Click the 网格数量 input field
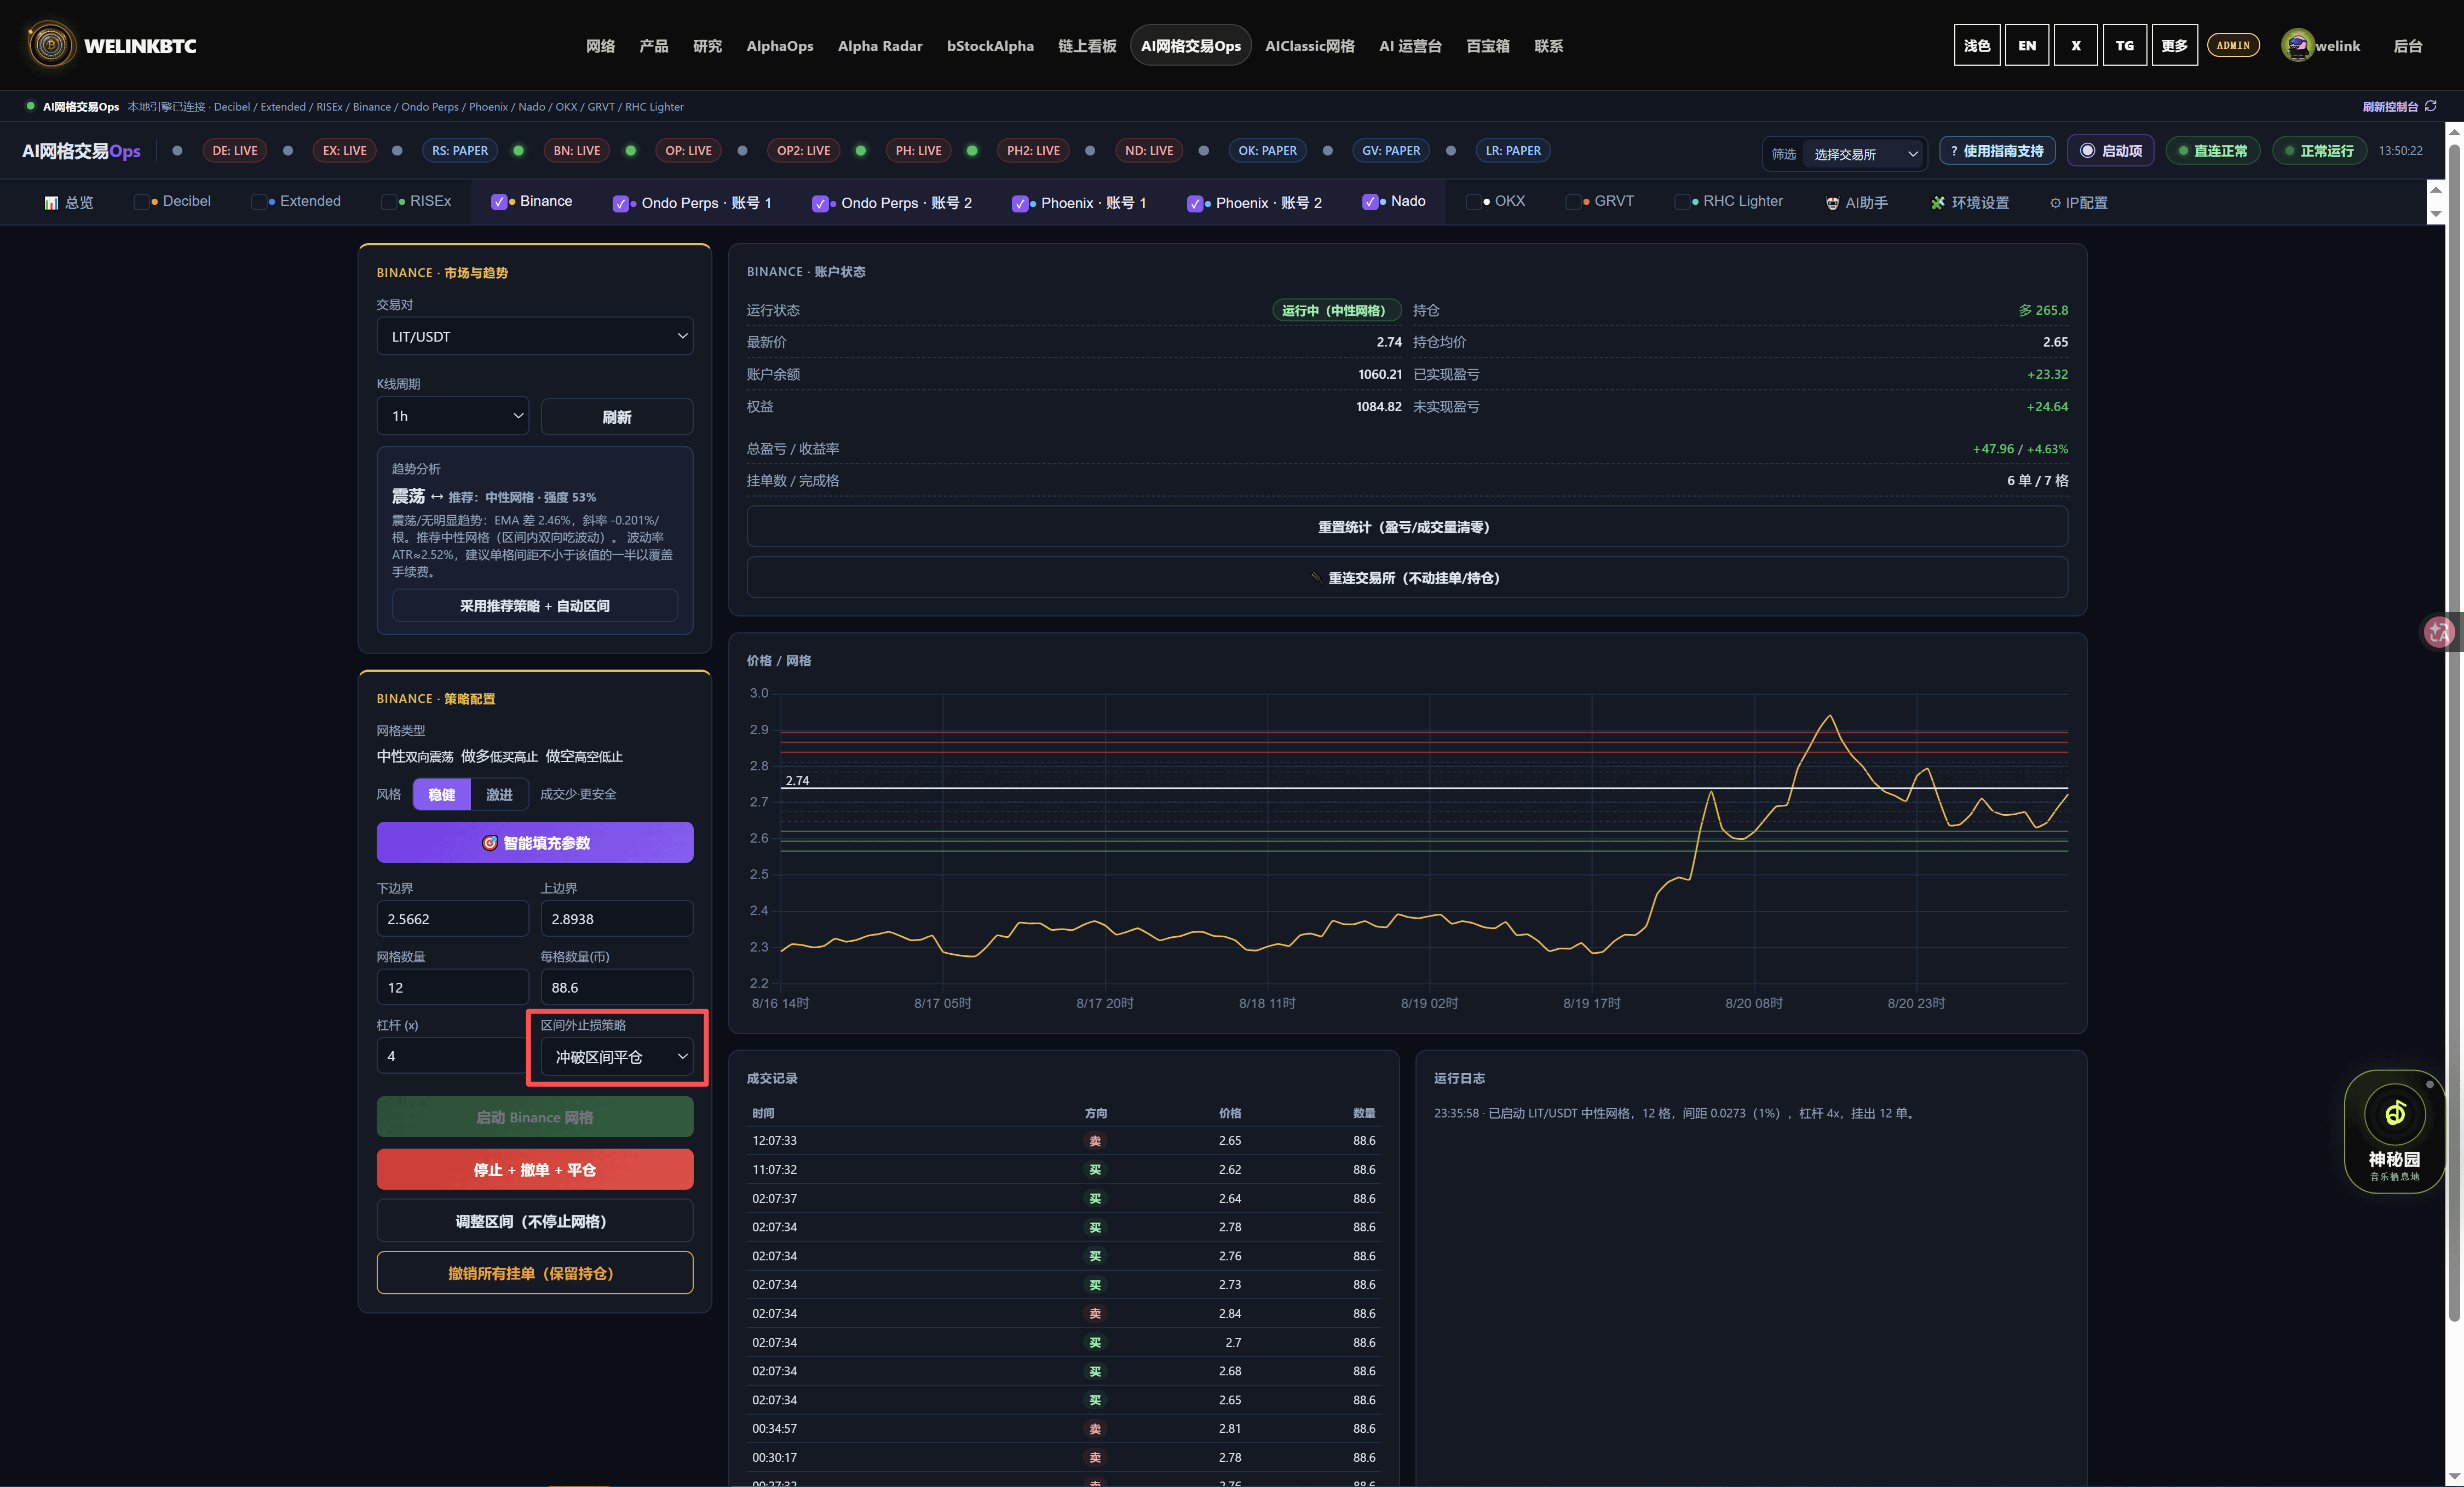 tap(452, 987)
